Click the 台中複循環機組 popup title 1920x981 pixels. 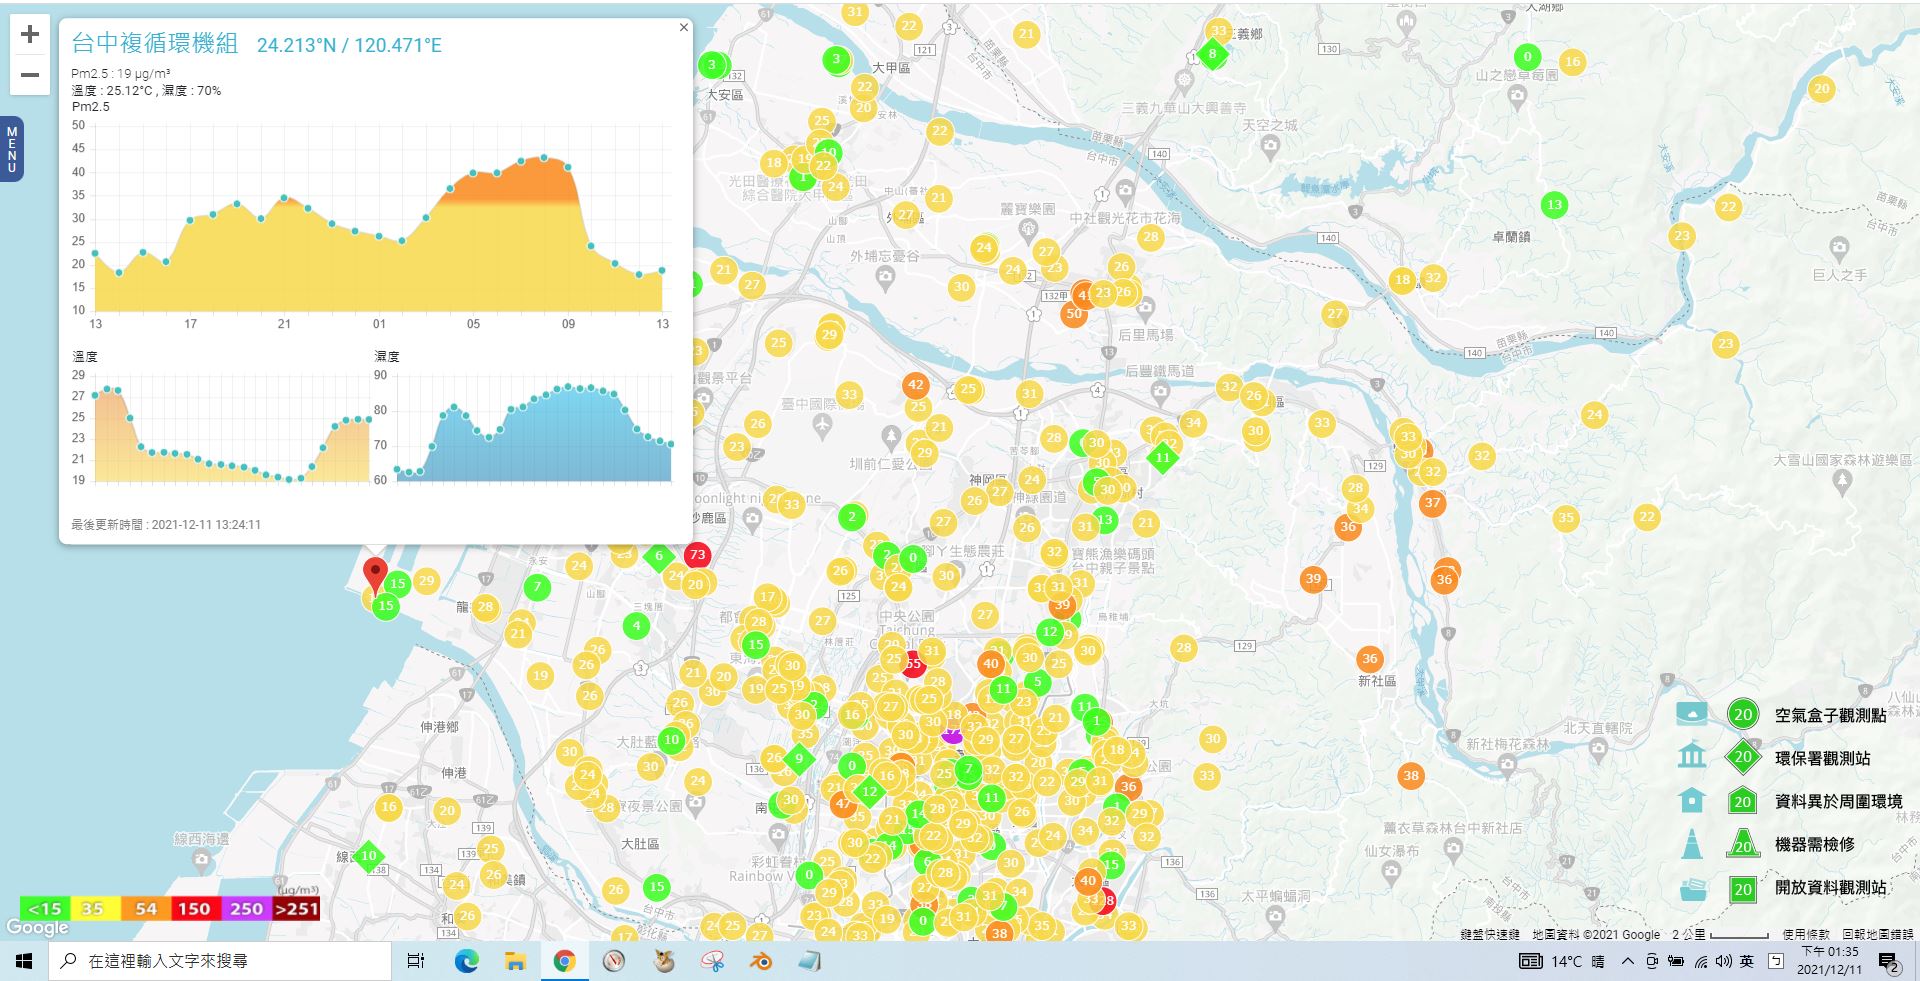[x=155, y=43]
